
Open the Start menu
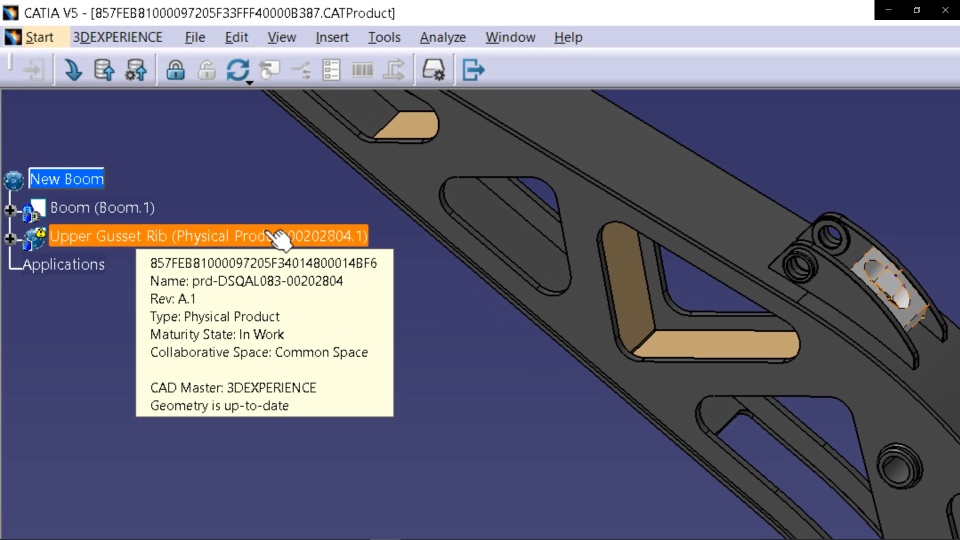(39, 37)
